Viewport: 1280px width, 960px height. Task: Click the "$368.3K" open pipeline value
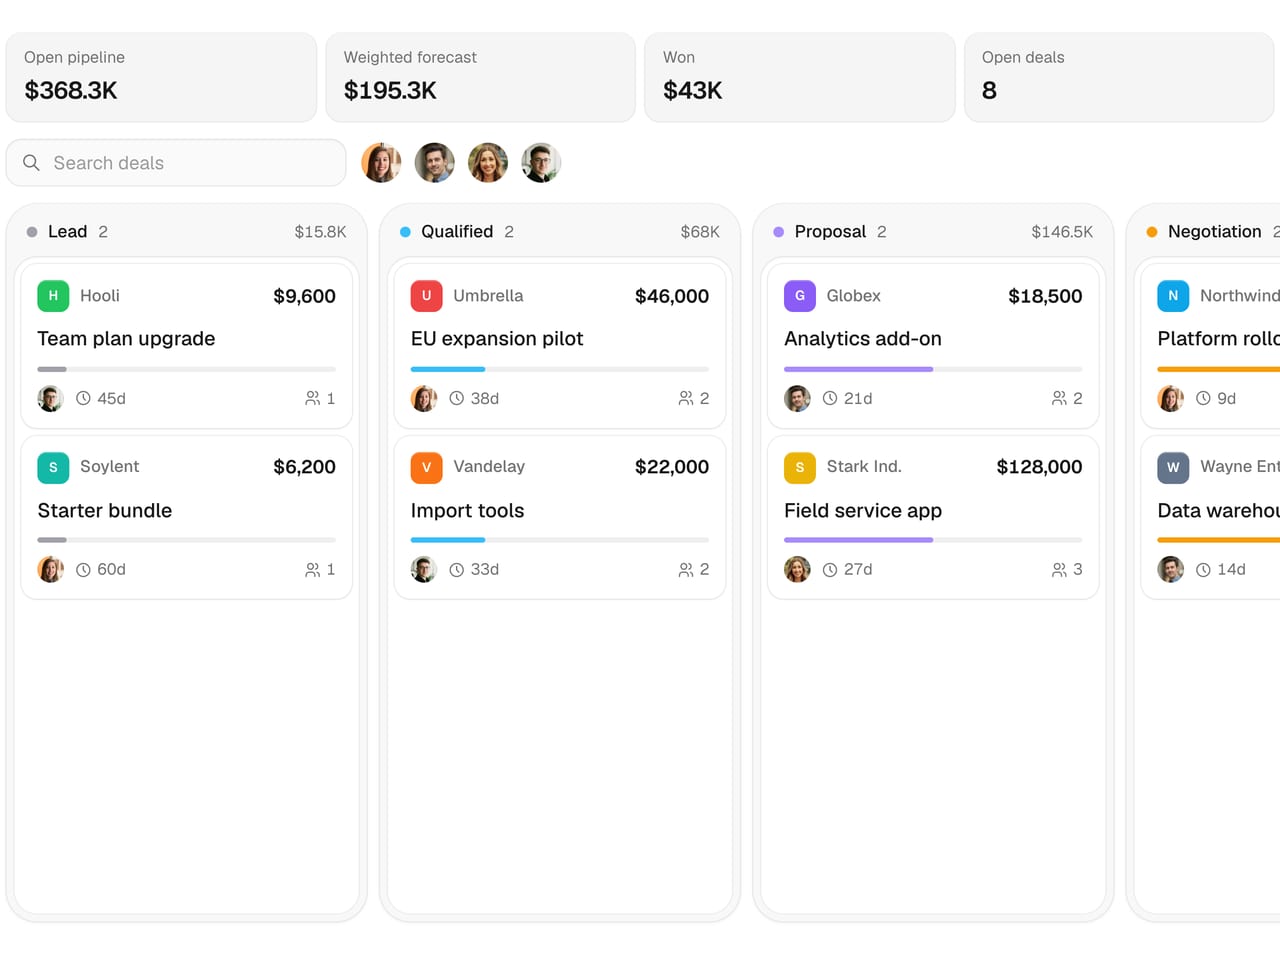pos(71,91)
